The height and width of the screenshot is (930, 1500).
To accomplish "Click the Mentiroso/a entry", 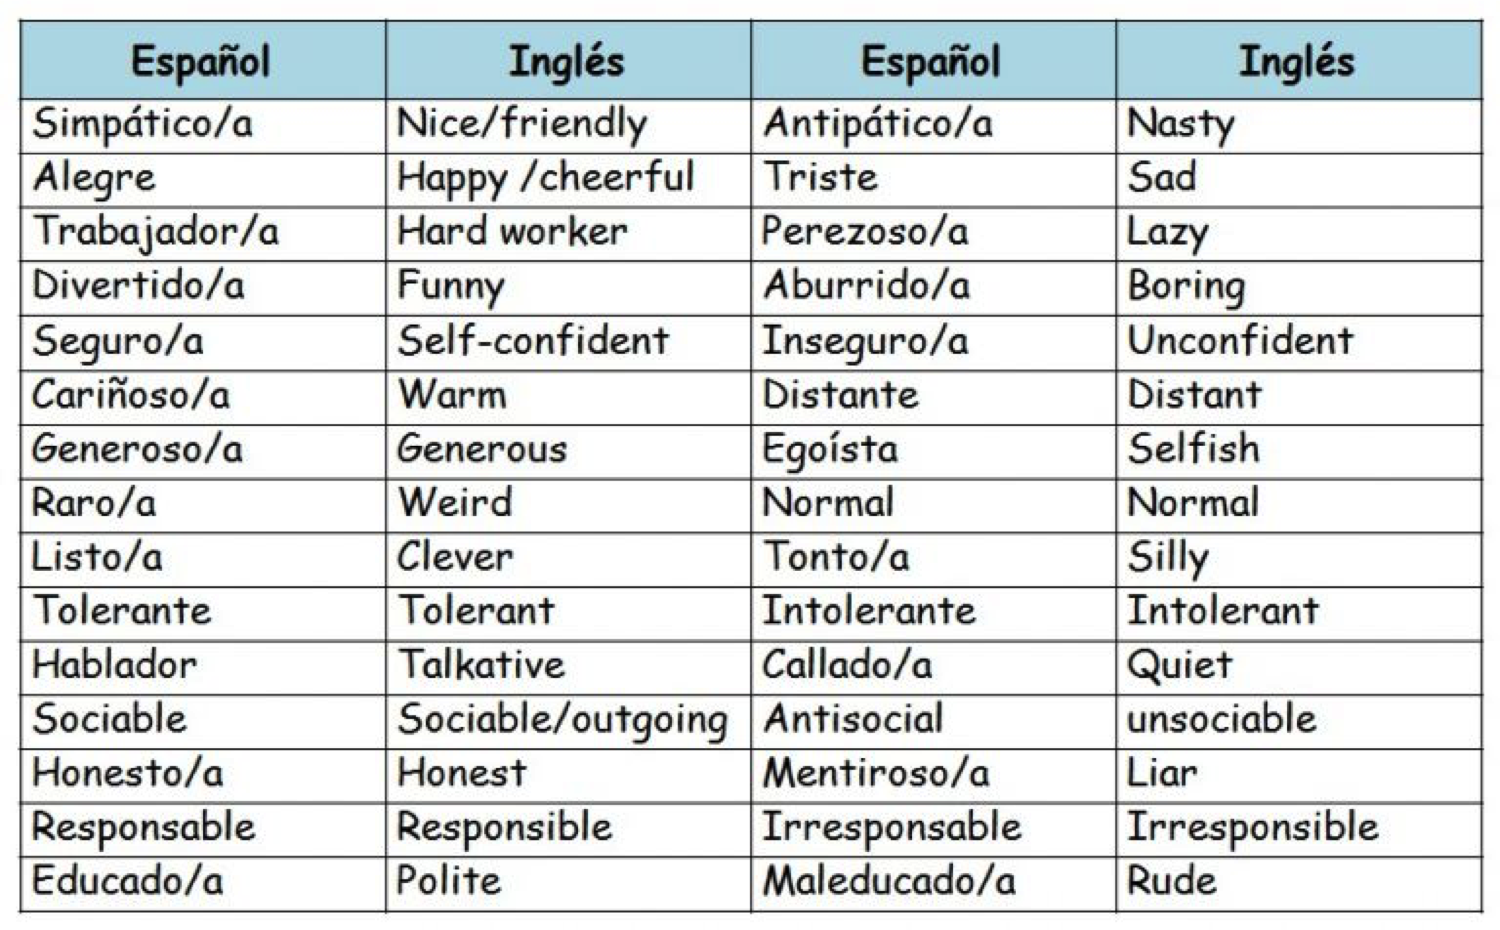I will [x=876, y=773].
